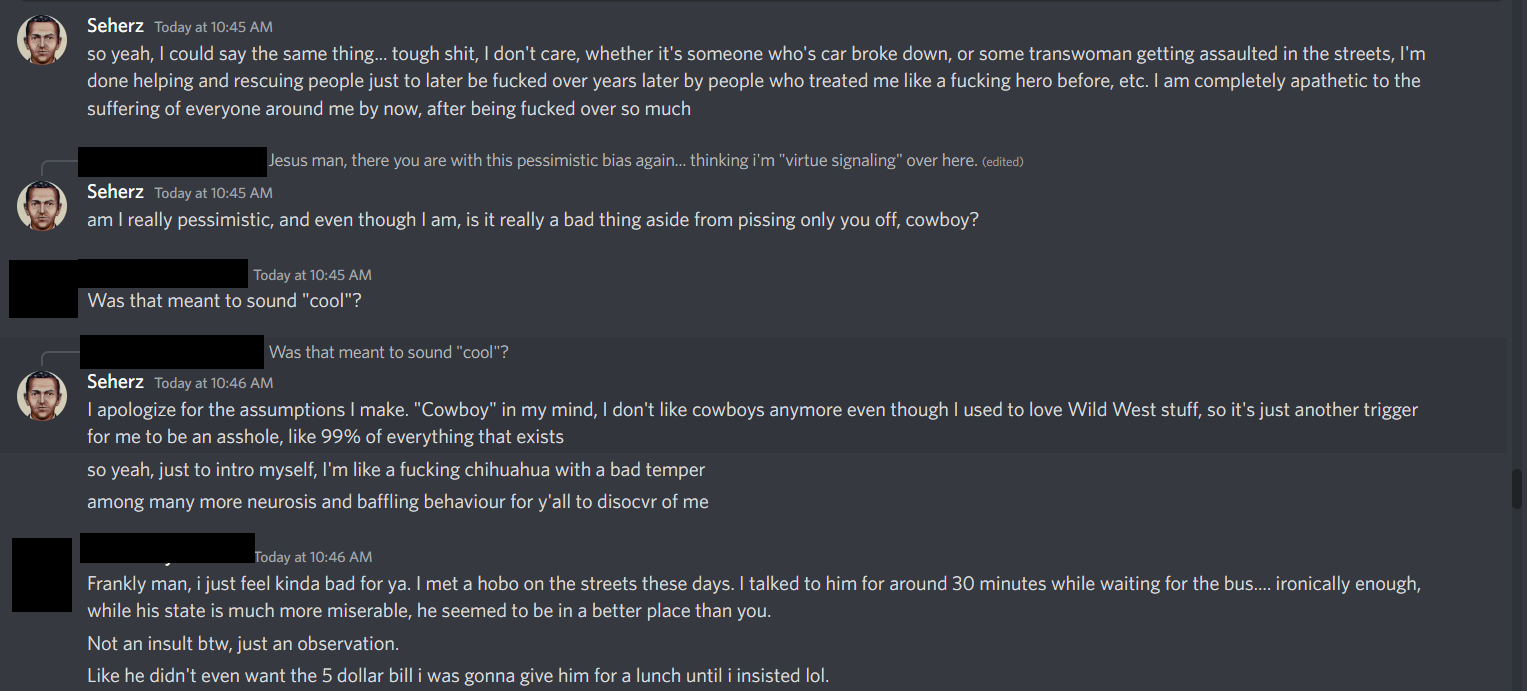Jump to the replied "Jesus man, there you are" message preview
This screenshot has height=691, width=1527.
coord(622,160)
